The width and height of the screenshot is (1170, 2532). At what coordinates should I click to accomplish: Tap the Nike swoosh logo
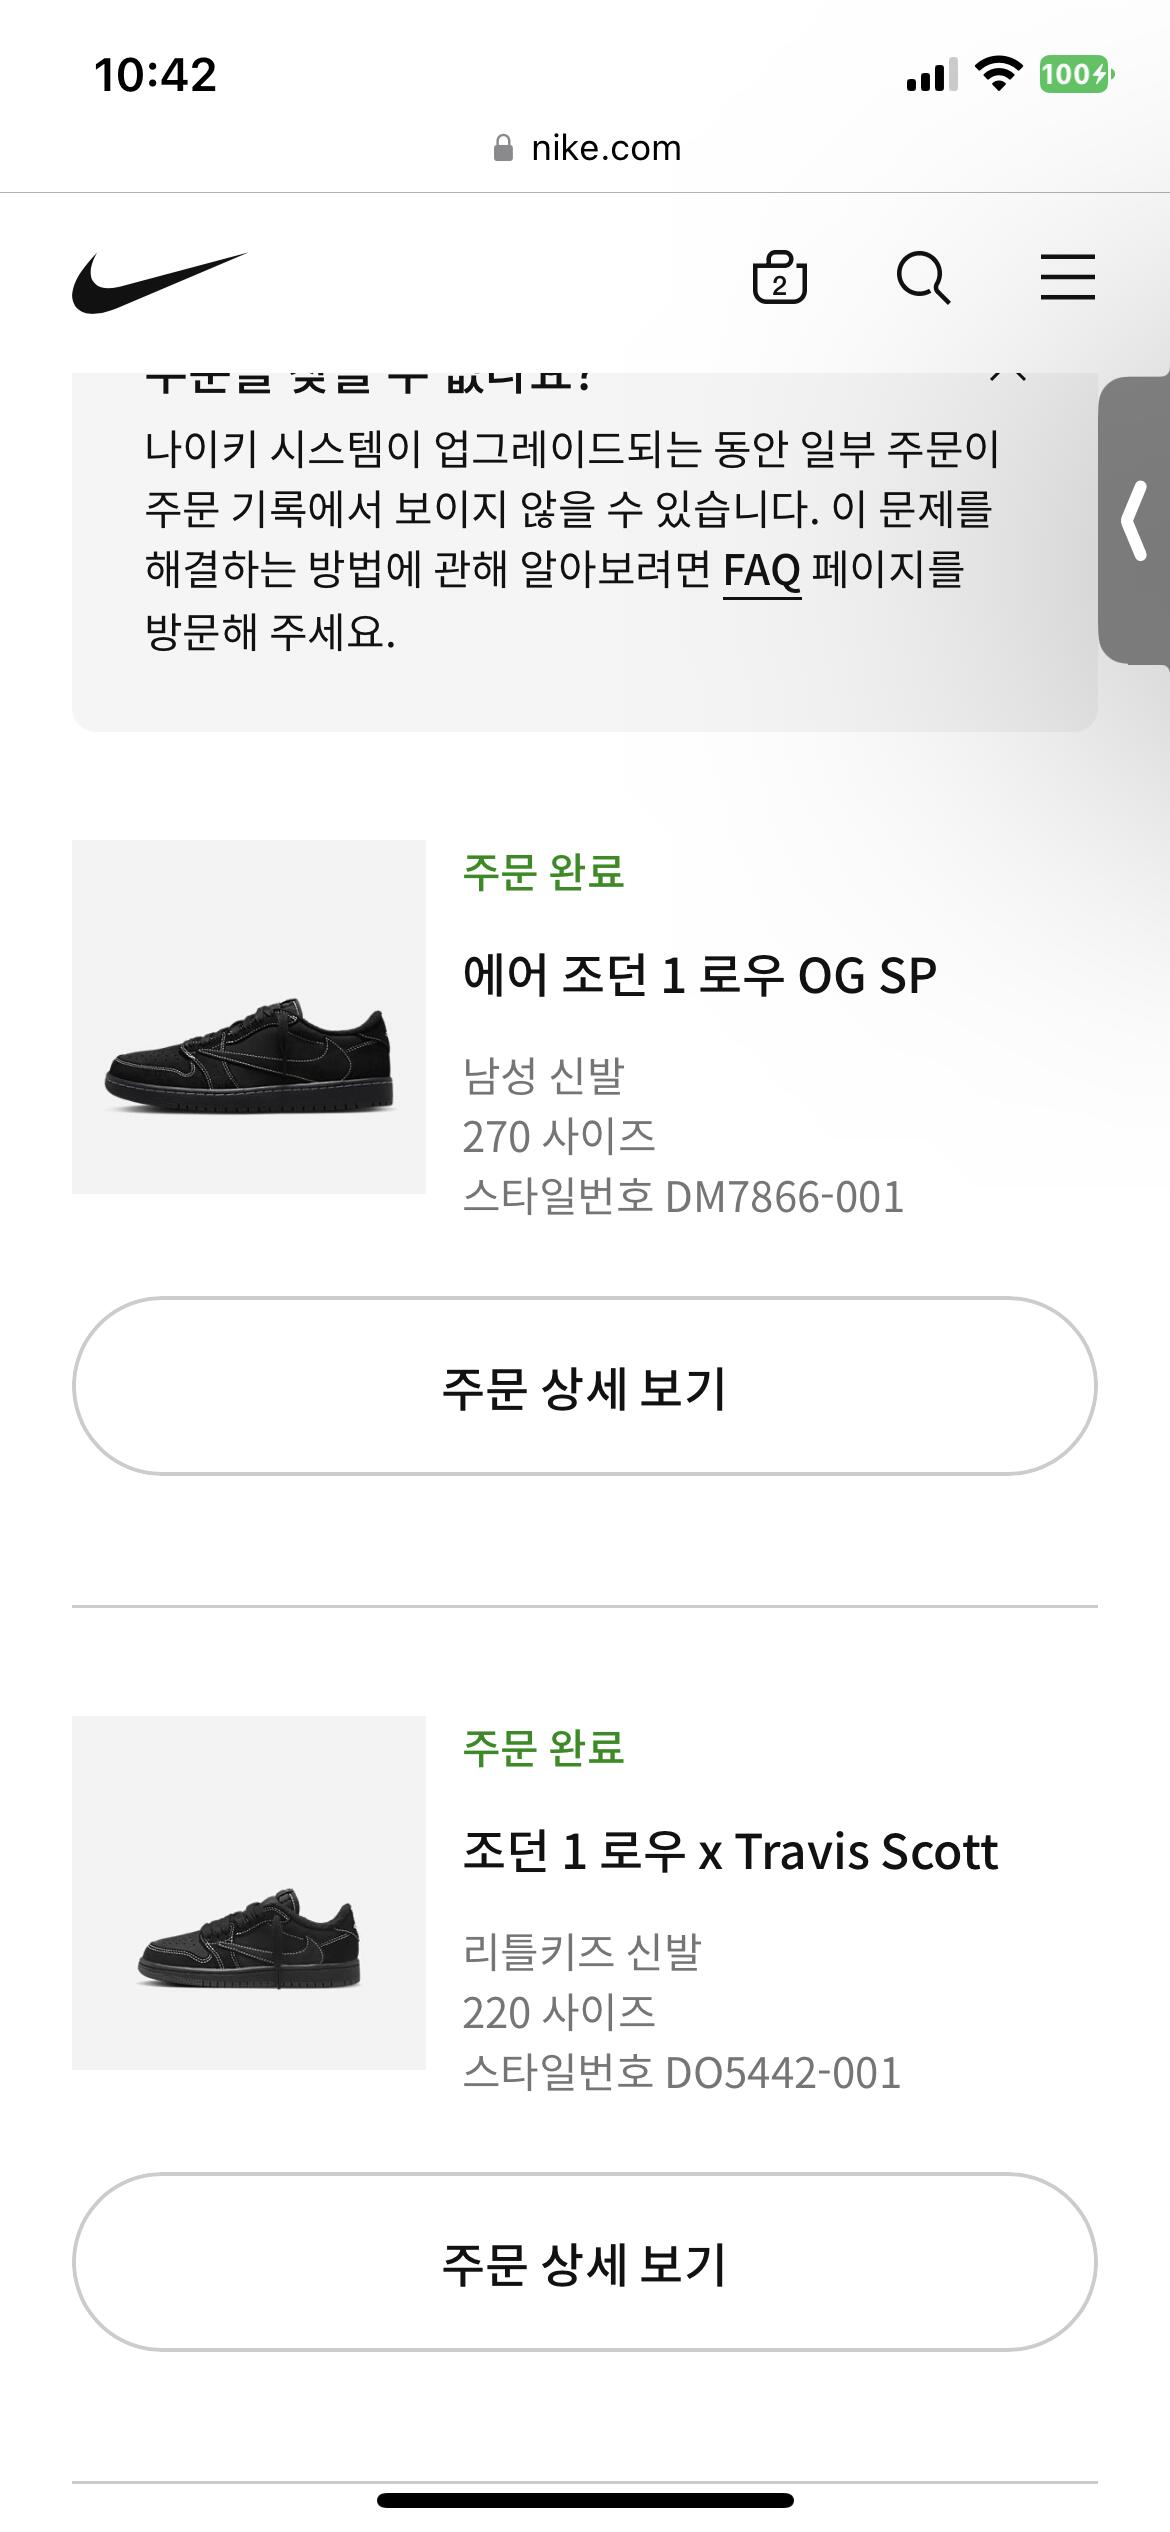(158, 281)
